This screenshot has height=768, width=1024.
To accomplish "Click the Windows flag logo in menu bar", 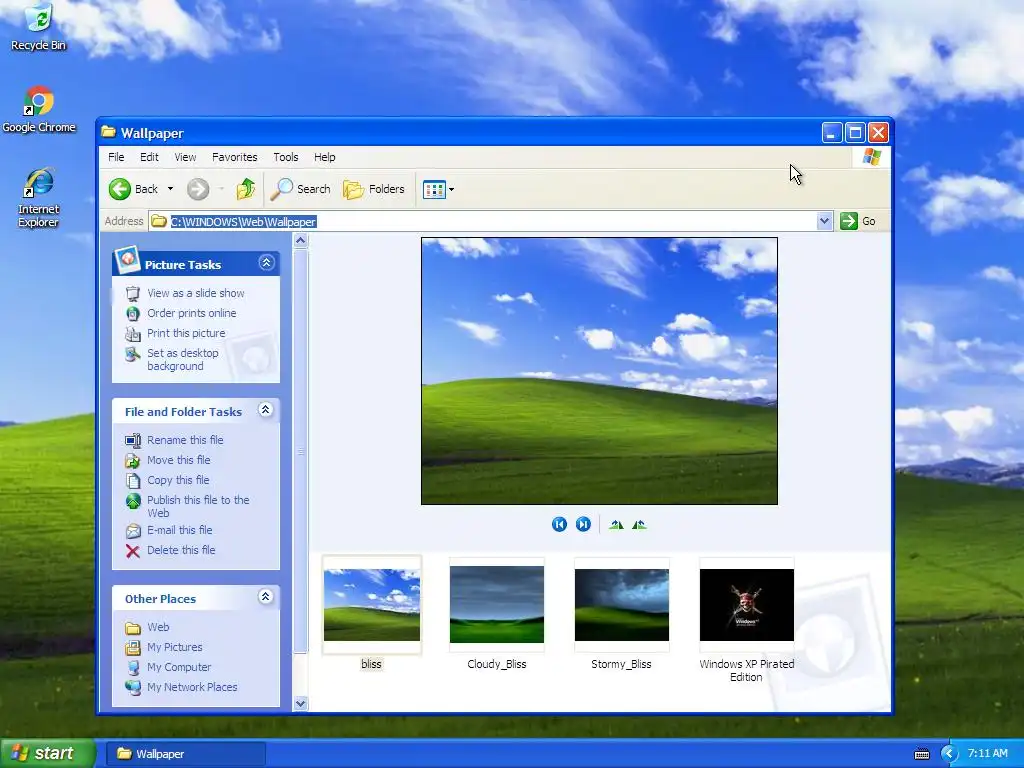I will pos(871,157).
